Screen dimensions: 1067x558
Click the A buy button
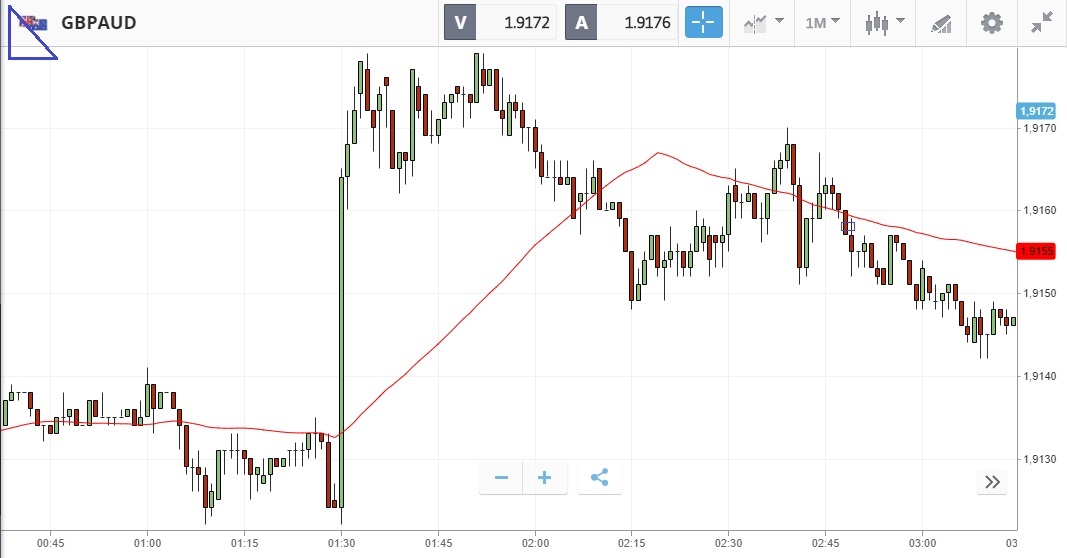tap(581, 22)
